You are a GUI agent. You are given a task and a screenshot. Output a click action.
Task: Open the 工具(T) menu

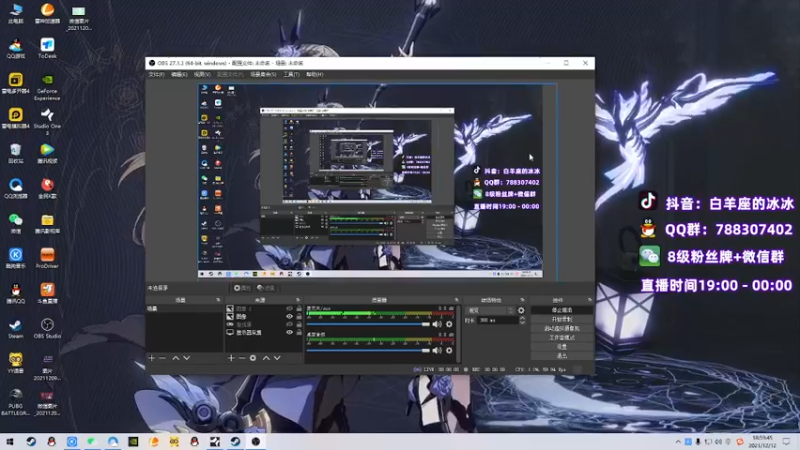pyautogui.click(x=291, y=74)
